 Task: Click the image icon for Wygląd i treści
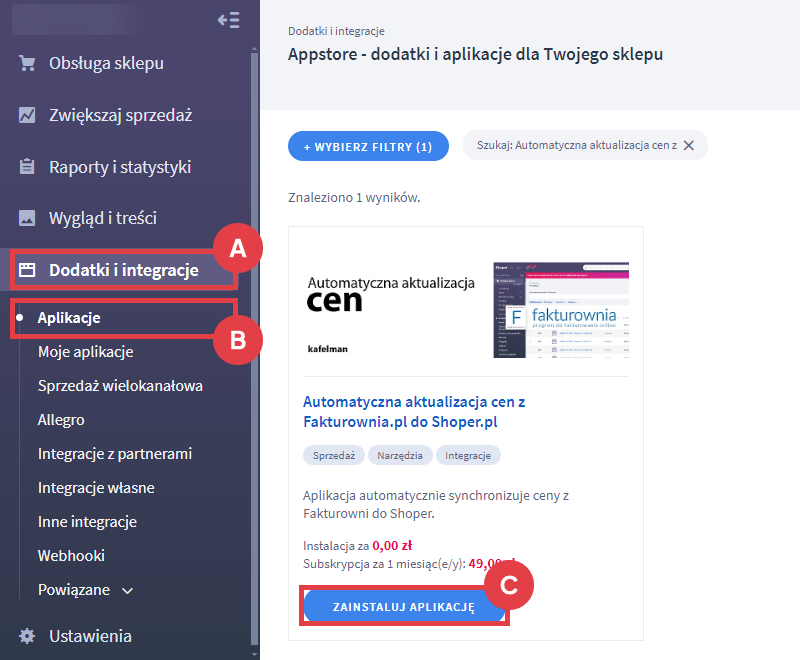pyautogui.click(x=27, y=218)
